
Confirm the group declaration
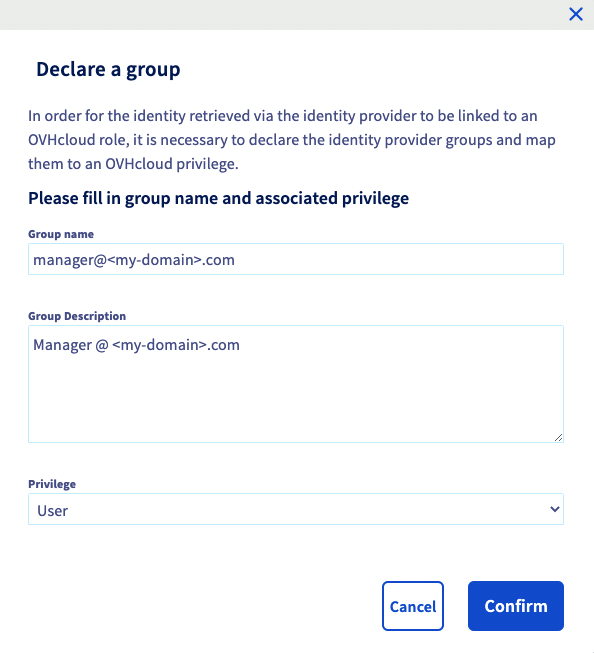pos(516,606)
